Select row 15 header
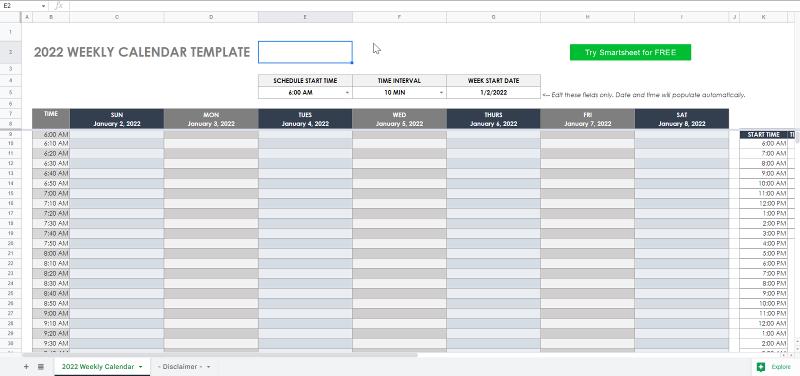 pyautogui.click(x=10, y=194)
